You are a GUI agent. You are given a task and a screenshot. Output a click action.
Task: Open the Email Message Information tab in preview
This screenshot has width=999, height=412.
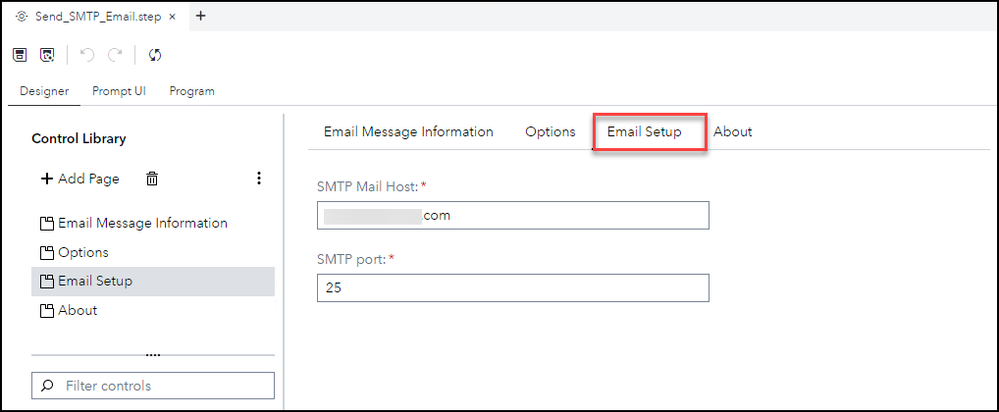point(408,132)
